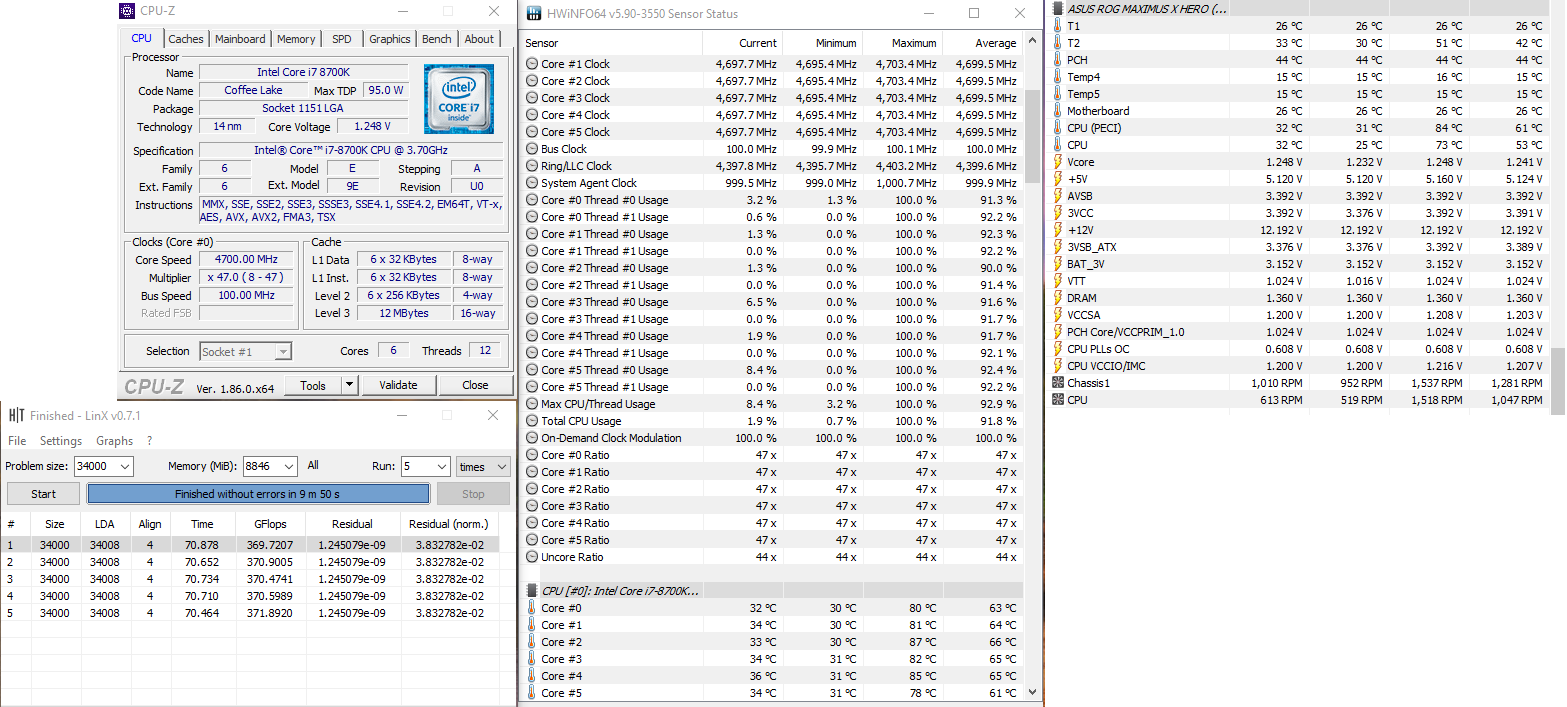This screenshot has width=1567, height=707.
Task: Click the LinX title bar app icon
Action: point(16,415)
